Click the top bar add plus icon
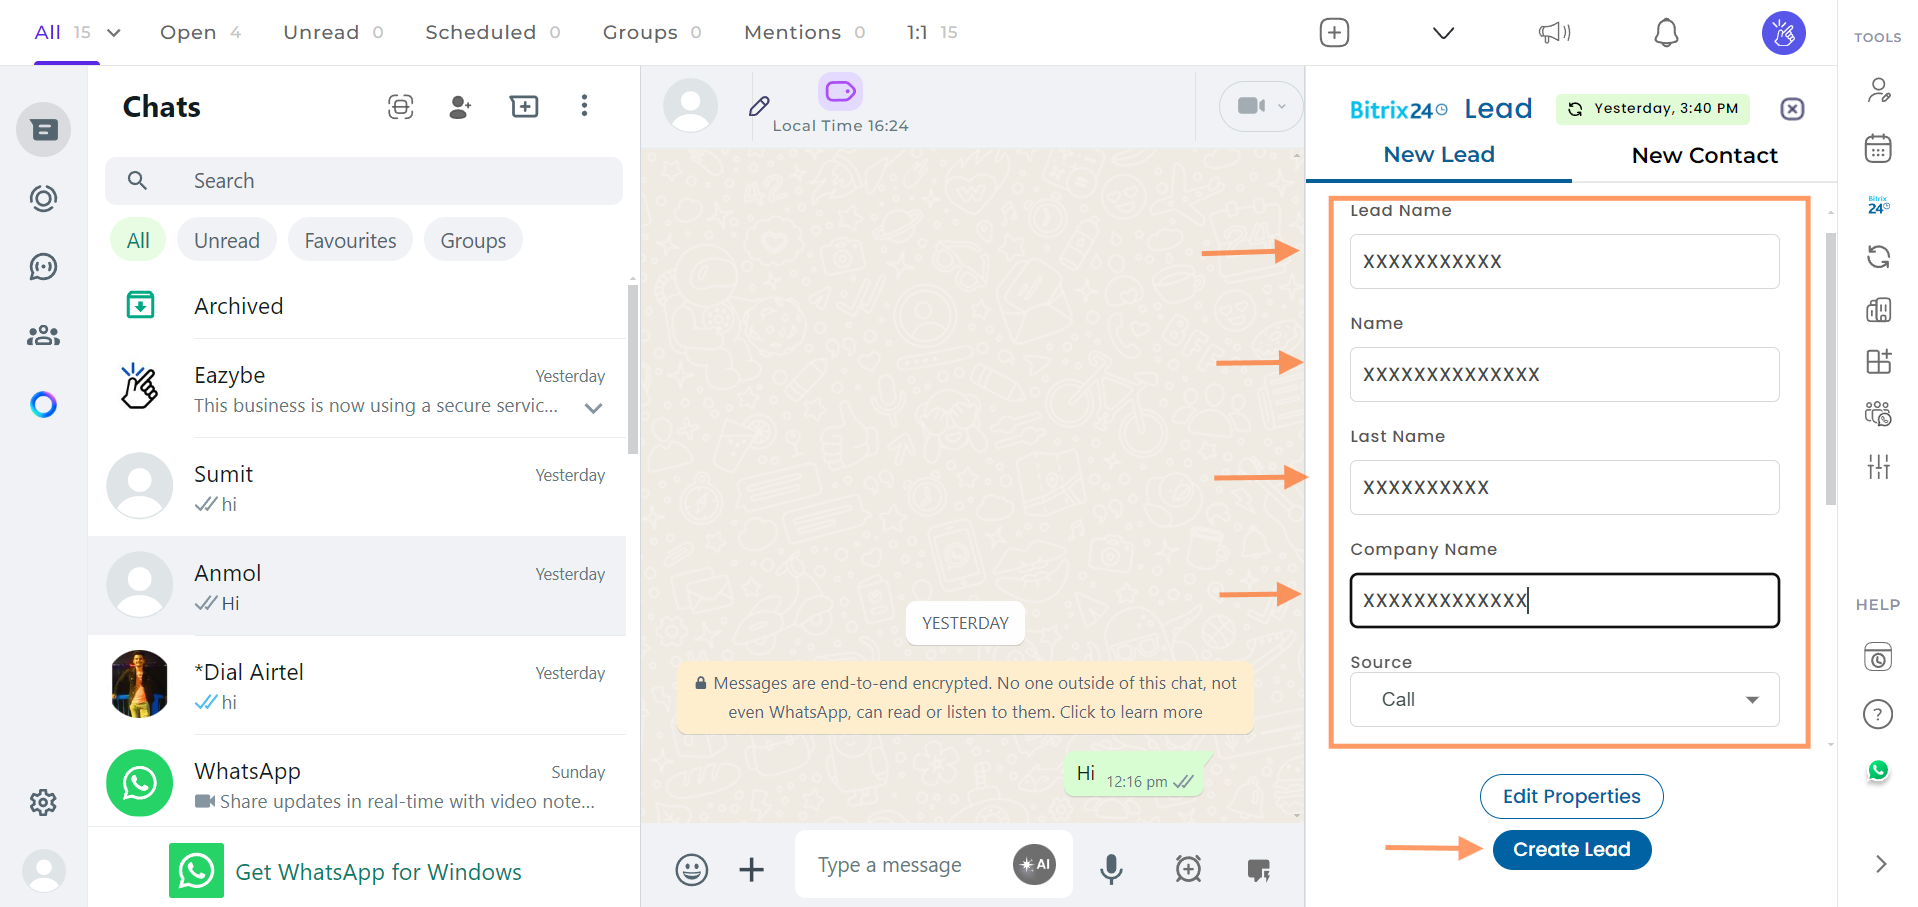This screenshot has height=907, width=1918. click(1334, 33)
